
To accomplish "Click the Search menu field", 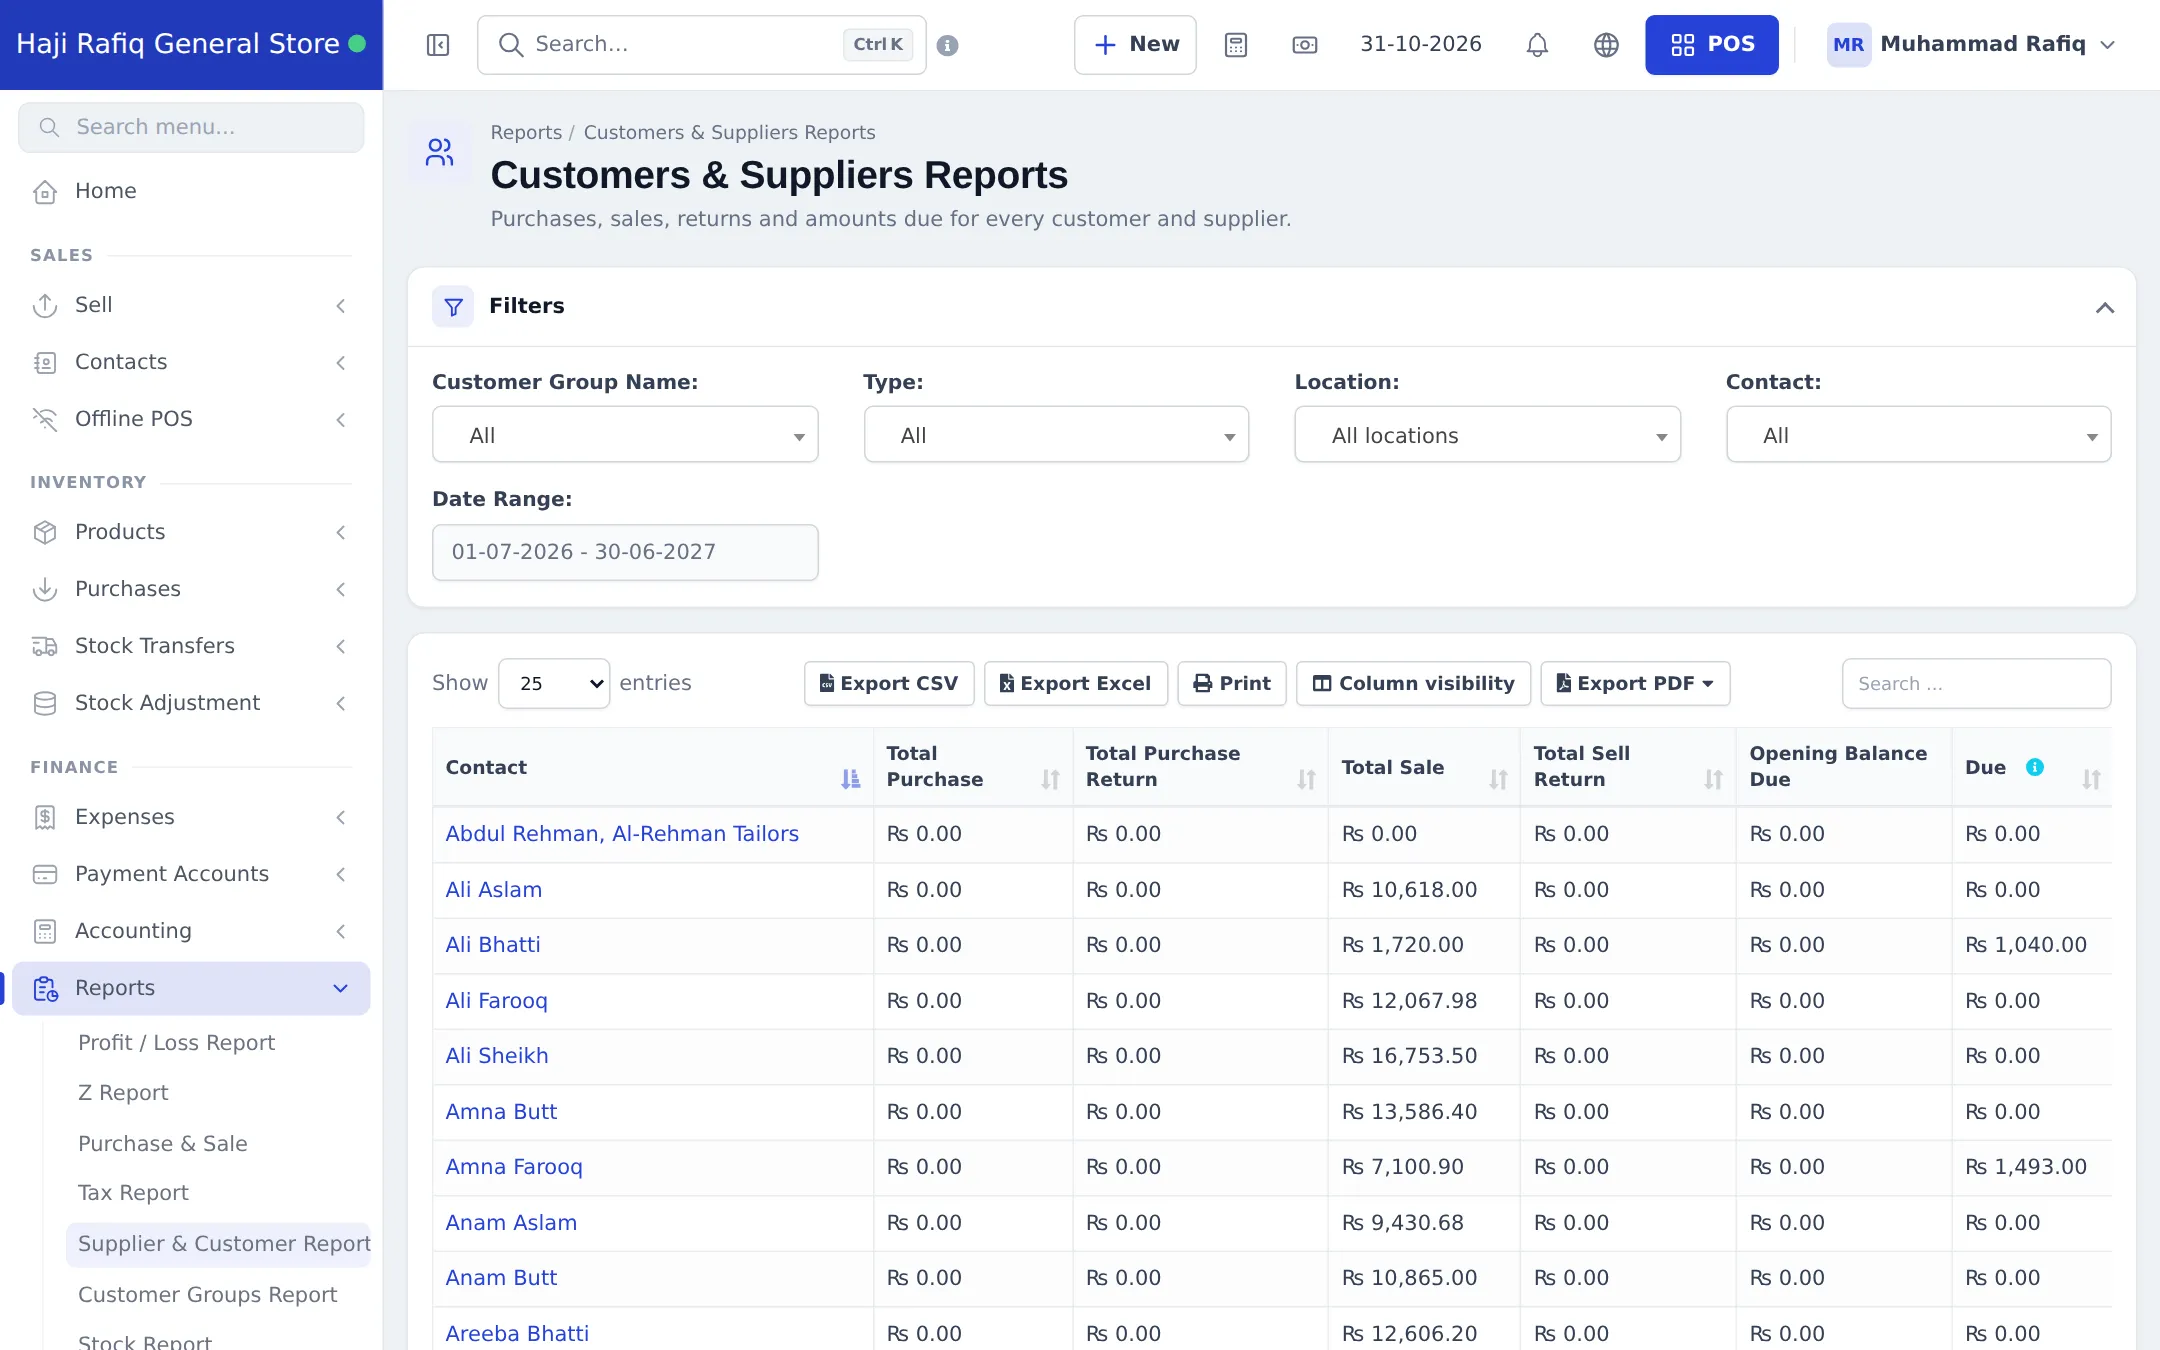I will pos(191,128).
